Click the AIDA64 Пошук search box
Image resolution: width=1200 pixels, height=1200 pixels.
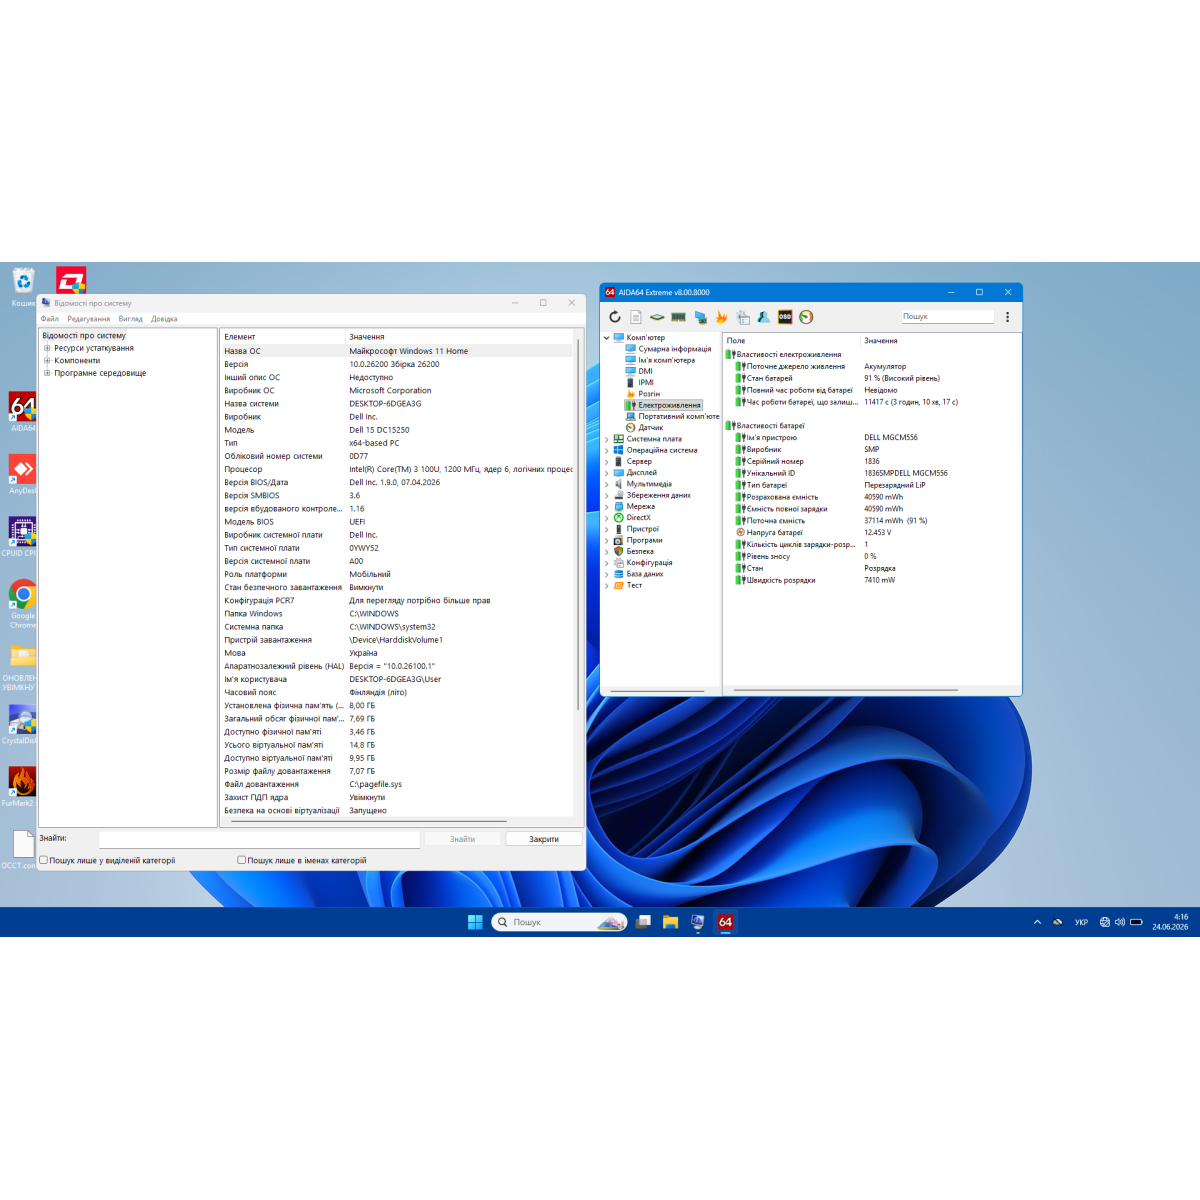pos(948,316)
